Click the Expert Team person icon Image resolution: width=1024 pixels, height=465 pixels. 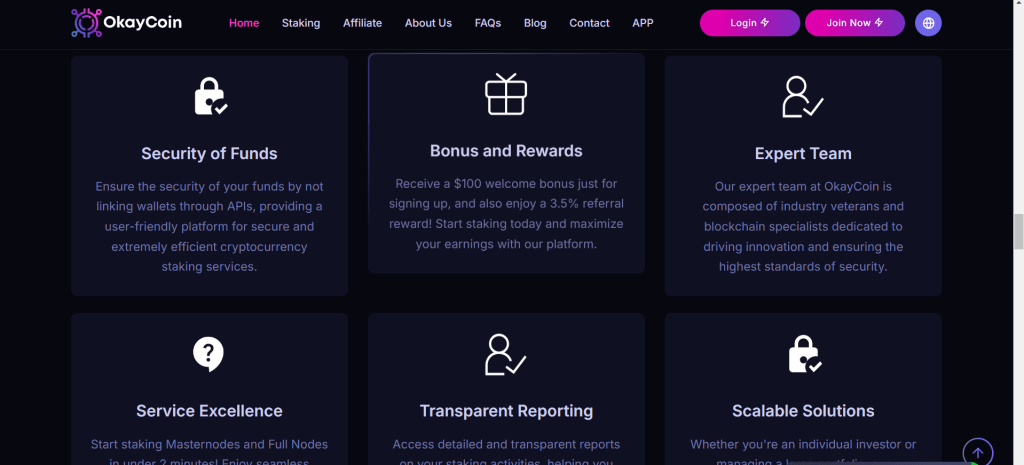click(x=802, y=96)
